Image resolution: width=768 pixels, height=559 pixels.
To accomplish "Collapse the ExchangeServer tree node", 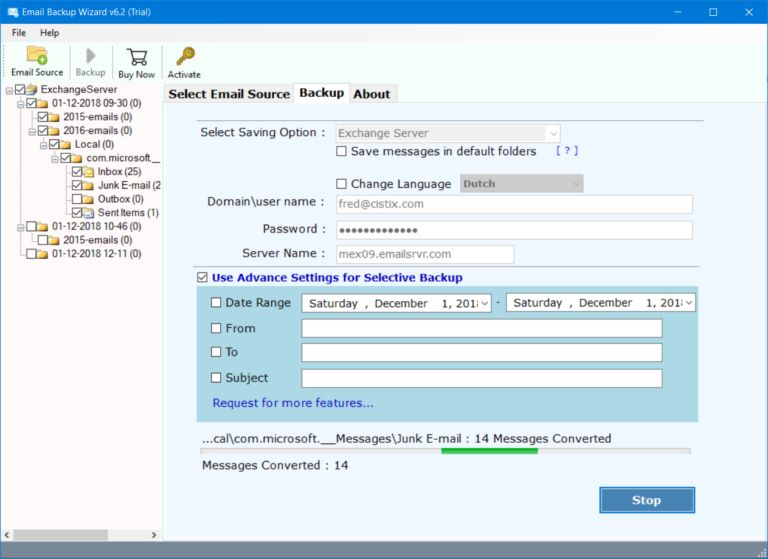I will pyautogui.click(x=9, y=90).
